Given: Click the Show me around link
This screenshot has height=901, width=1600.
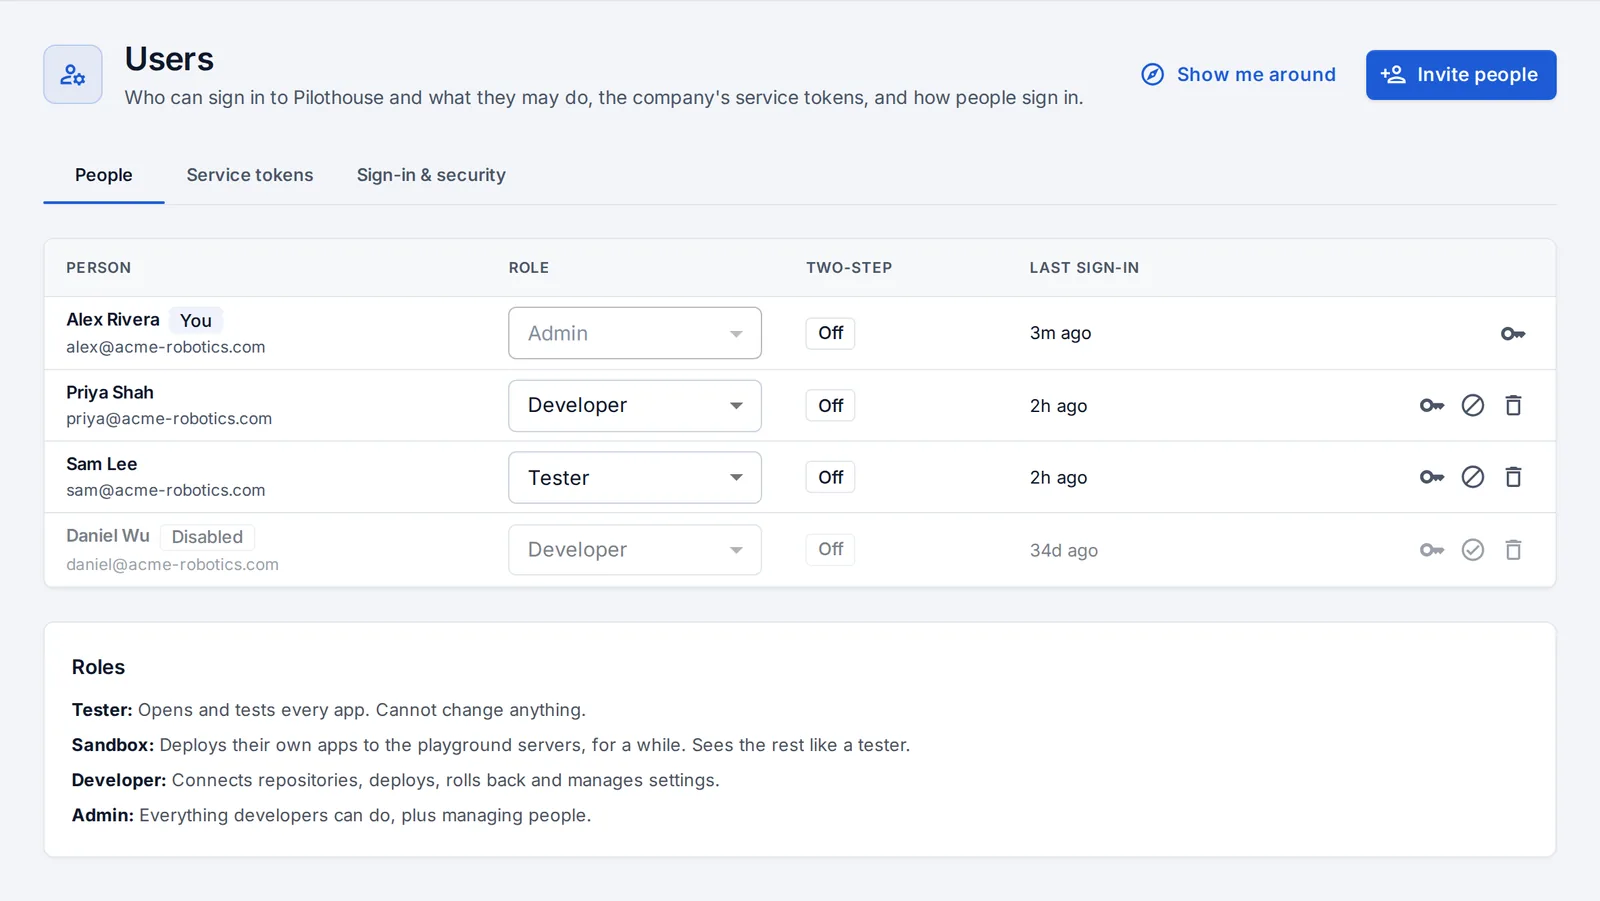Looking at the screenshot, I should click(1238, 75).
